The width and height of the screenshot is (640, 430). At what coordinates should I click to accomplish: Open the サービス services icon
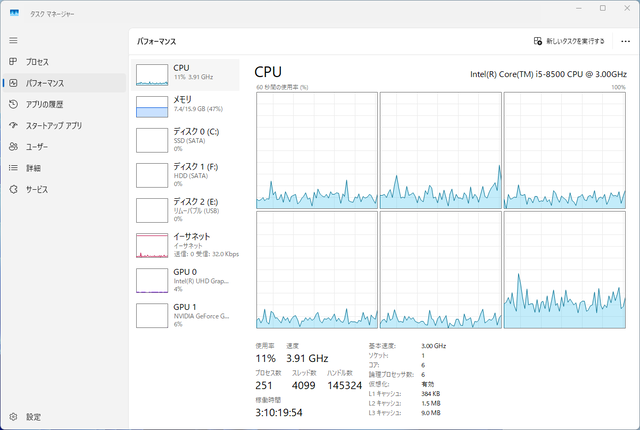click(13, 189)
